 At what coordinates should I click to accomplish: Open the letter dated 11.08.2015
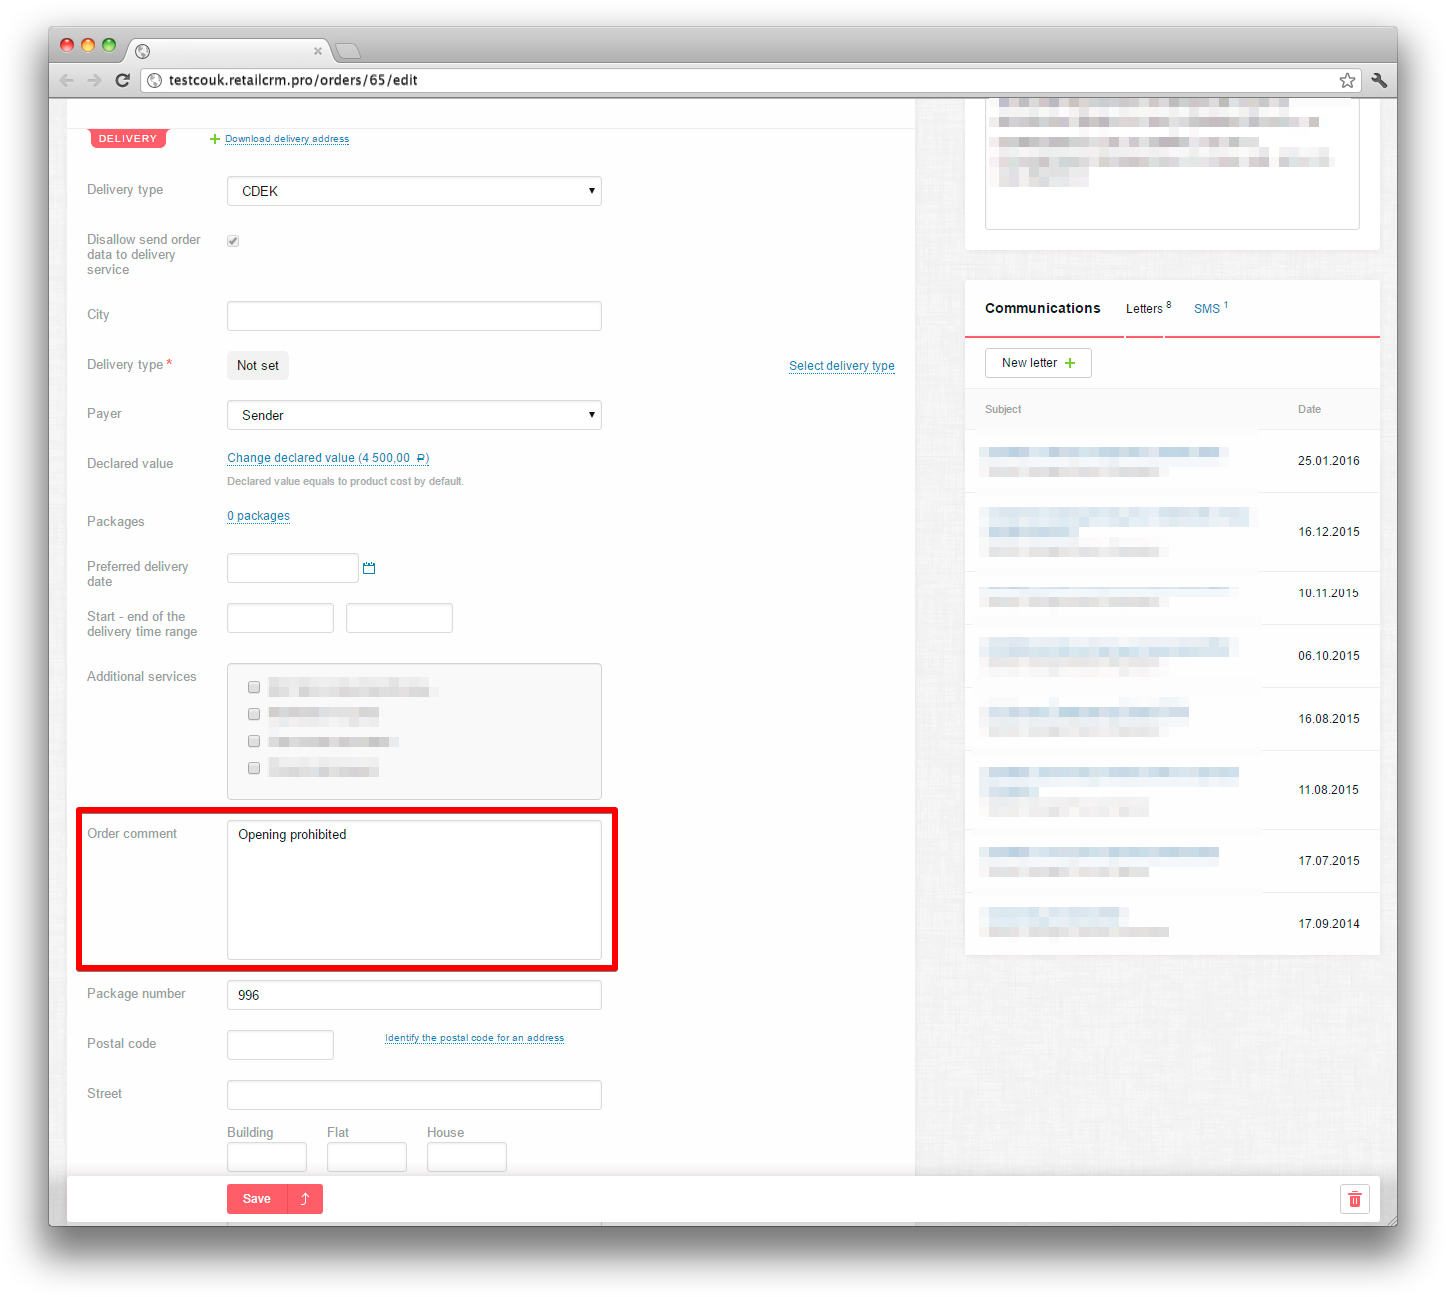click(x=1172, y=790)
